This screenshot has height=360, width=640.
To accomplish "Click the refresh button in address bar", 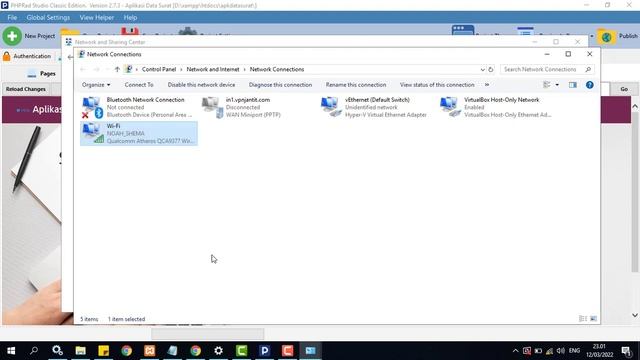I will 491,69.
